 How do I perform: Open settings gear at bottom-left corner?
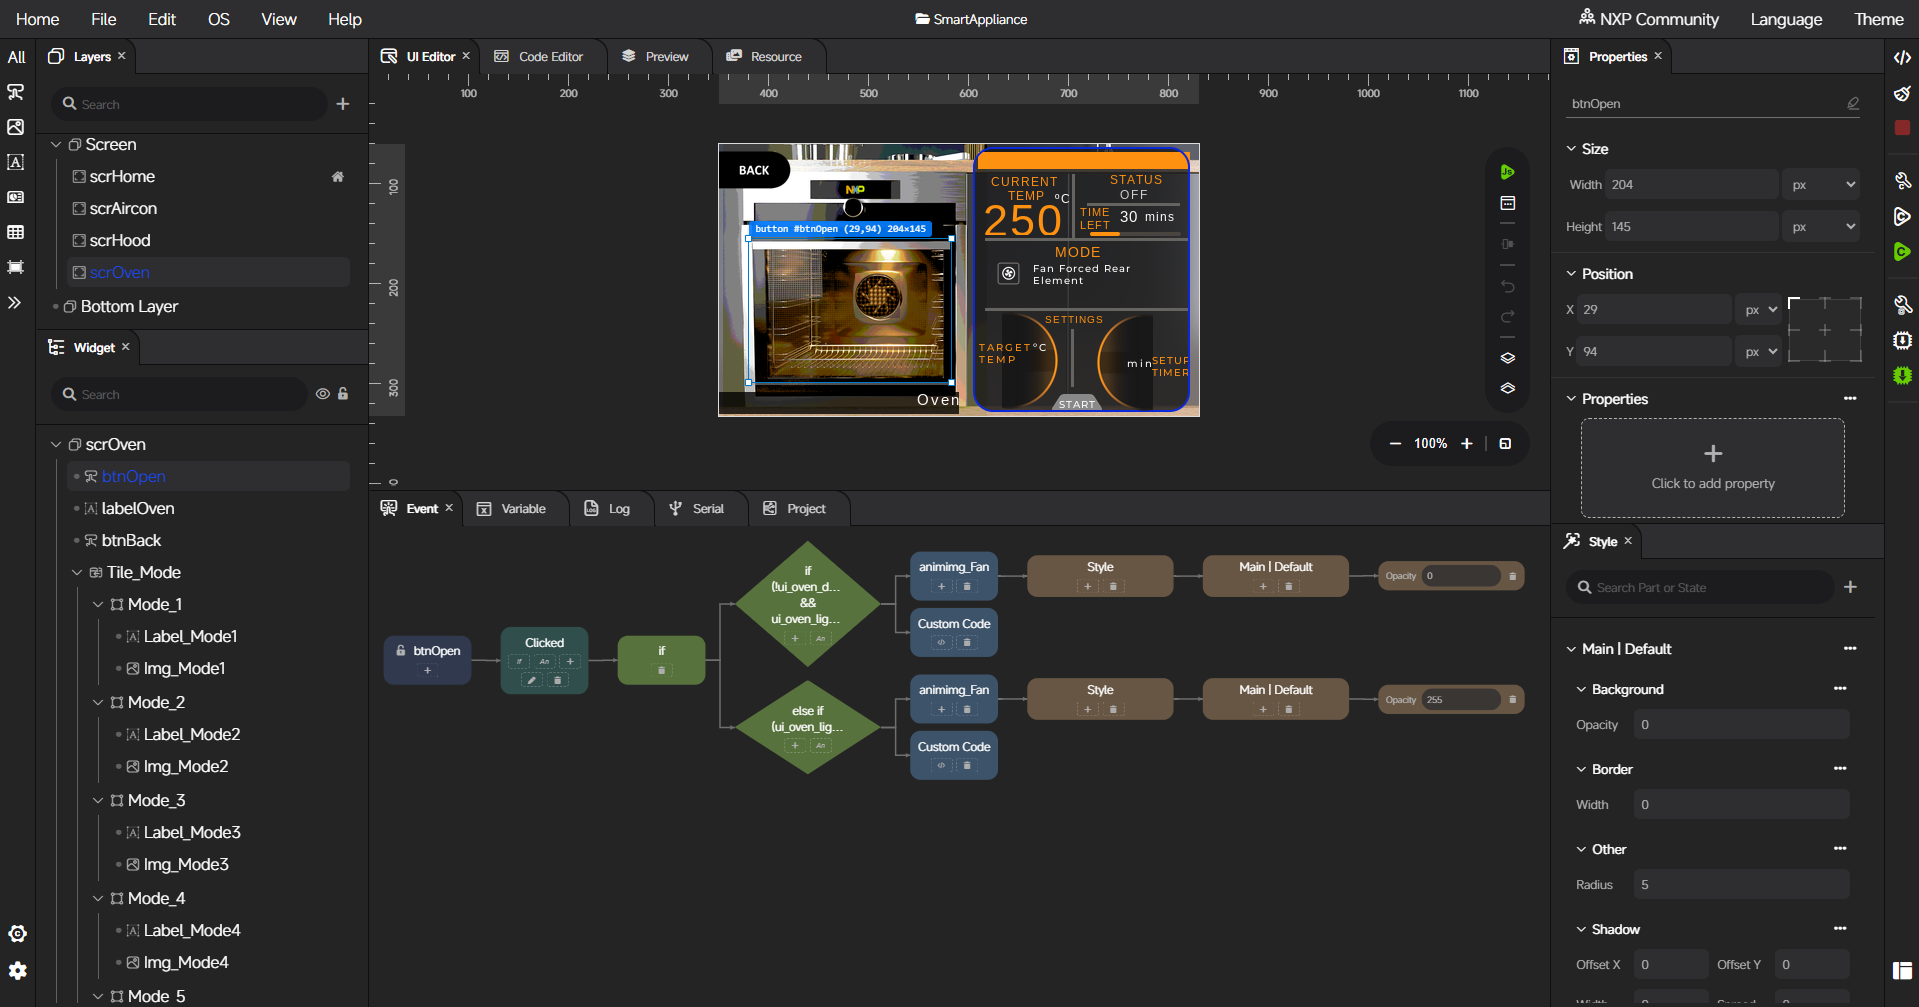click(17, 971)
